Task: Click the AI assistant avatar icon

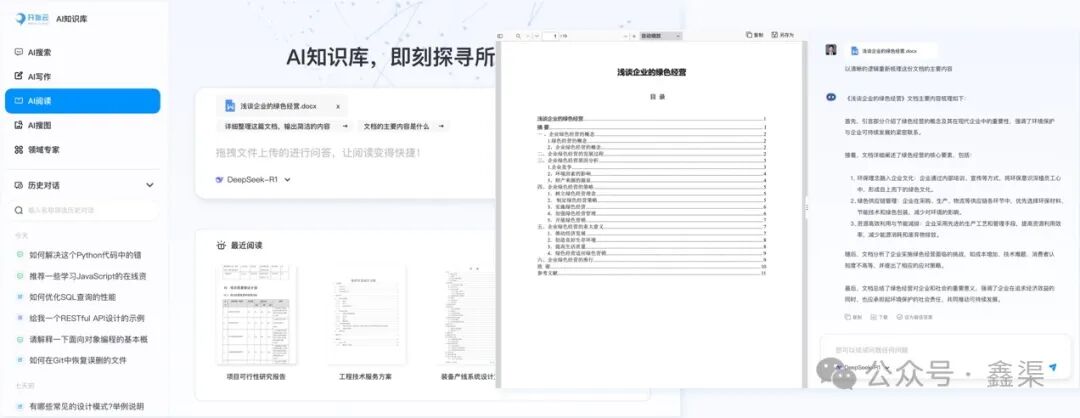Action: (831, 97)
